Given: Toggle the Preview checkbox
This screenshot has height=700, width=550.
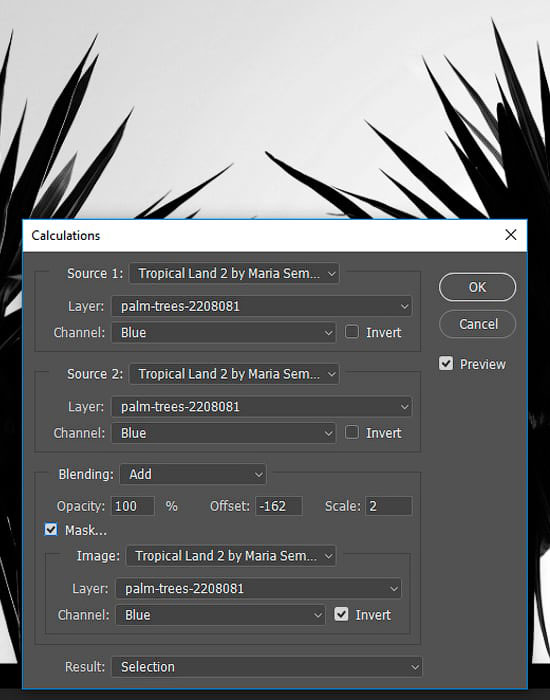Looking at the screenshot, I should tap(446, 363).
